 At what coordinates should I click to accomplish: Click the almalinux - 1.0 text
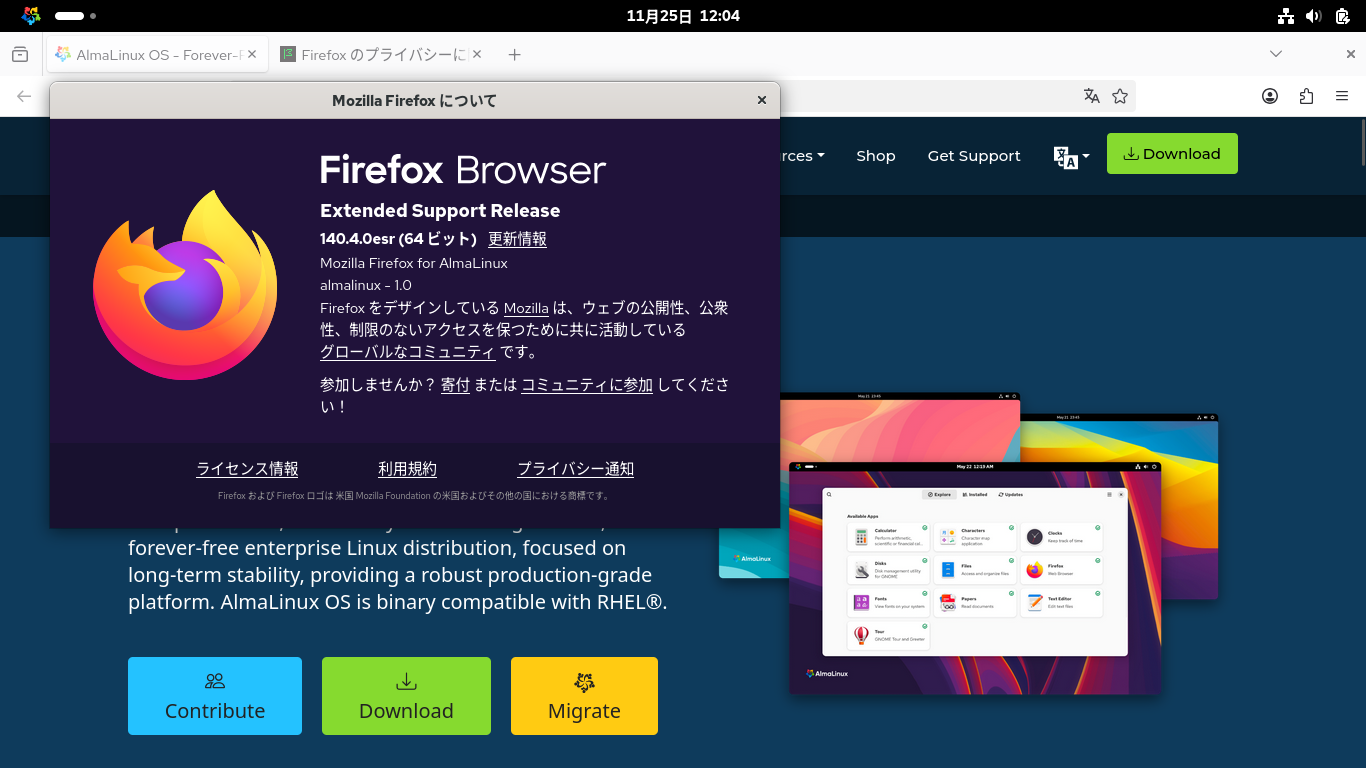click(x=366, y=285)
